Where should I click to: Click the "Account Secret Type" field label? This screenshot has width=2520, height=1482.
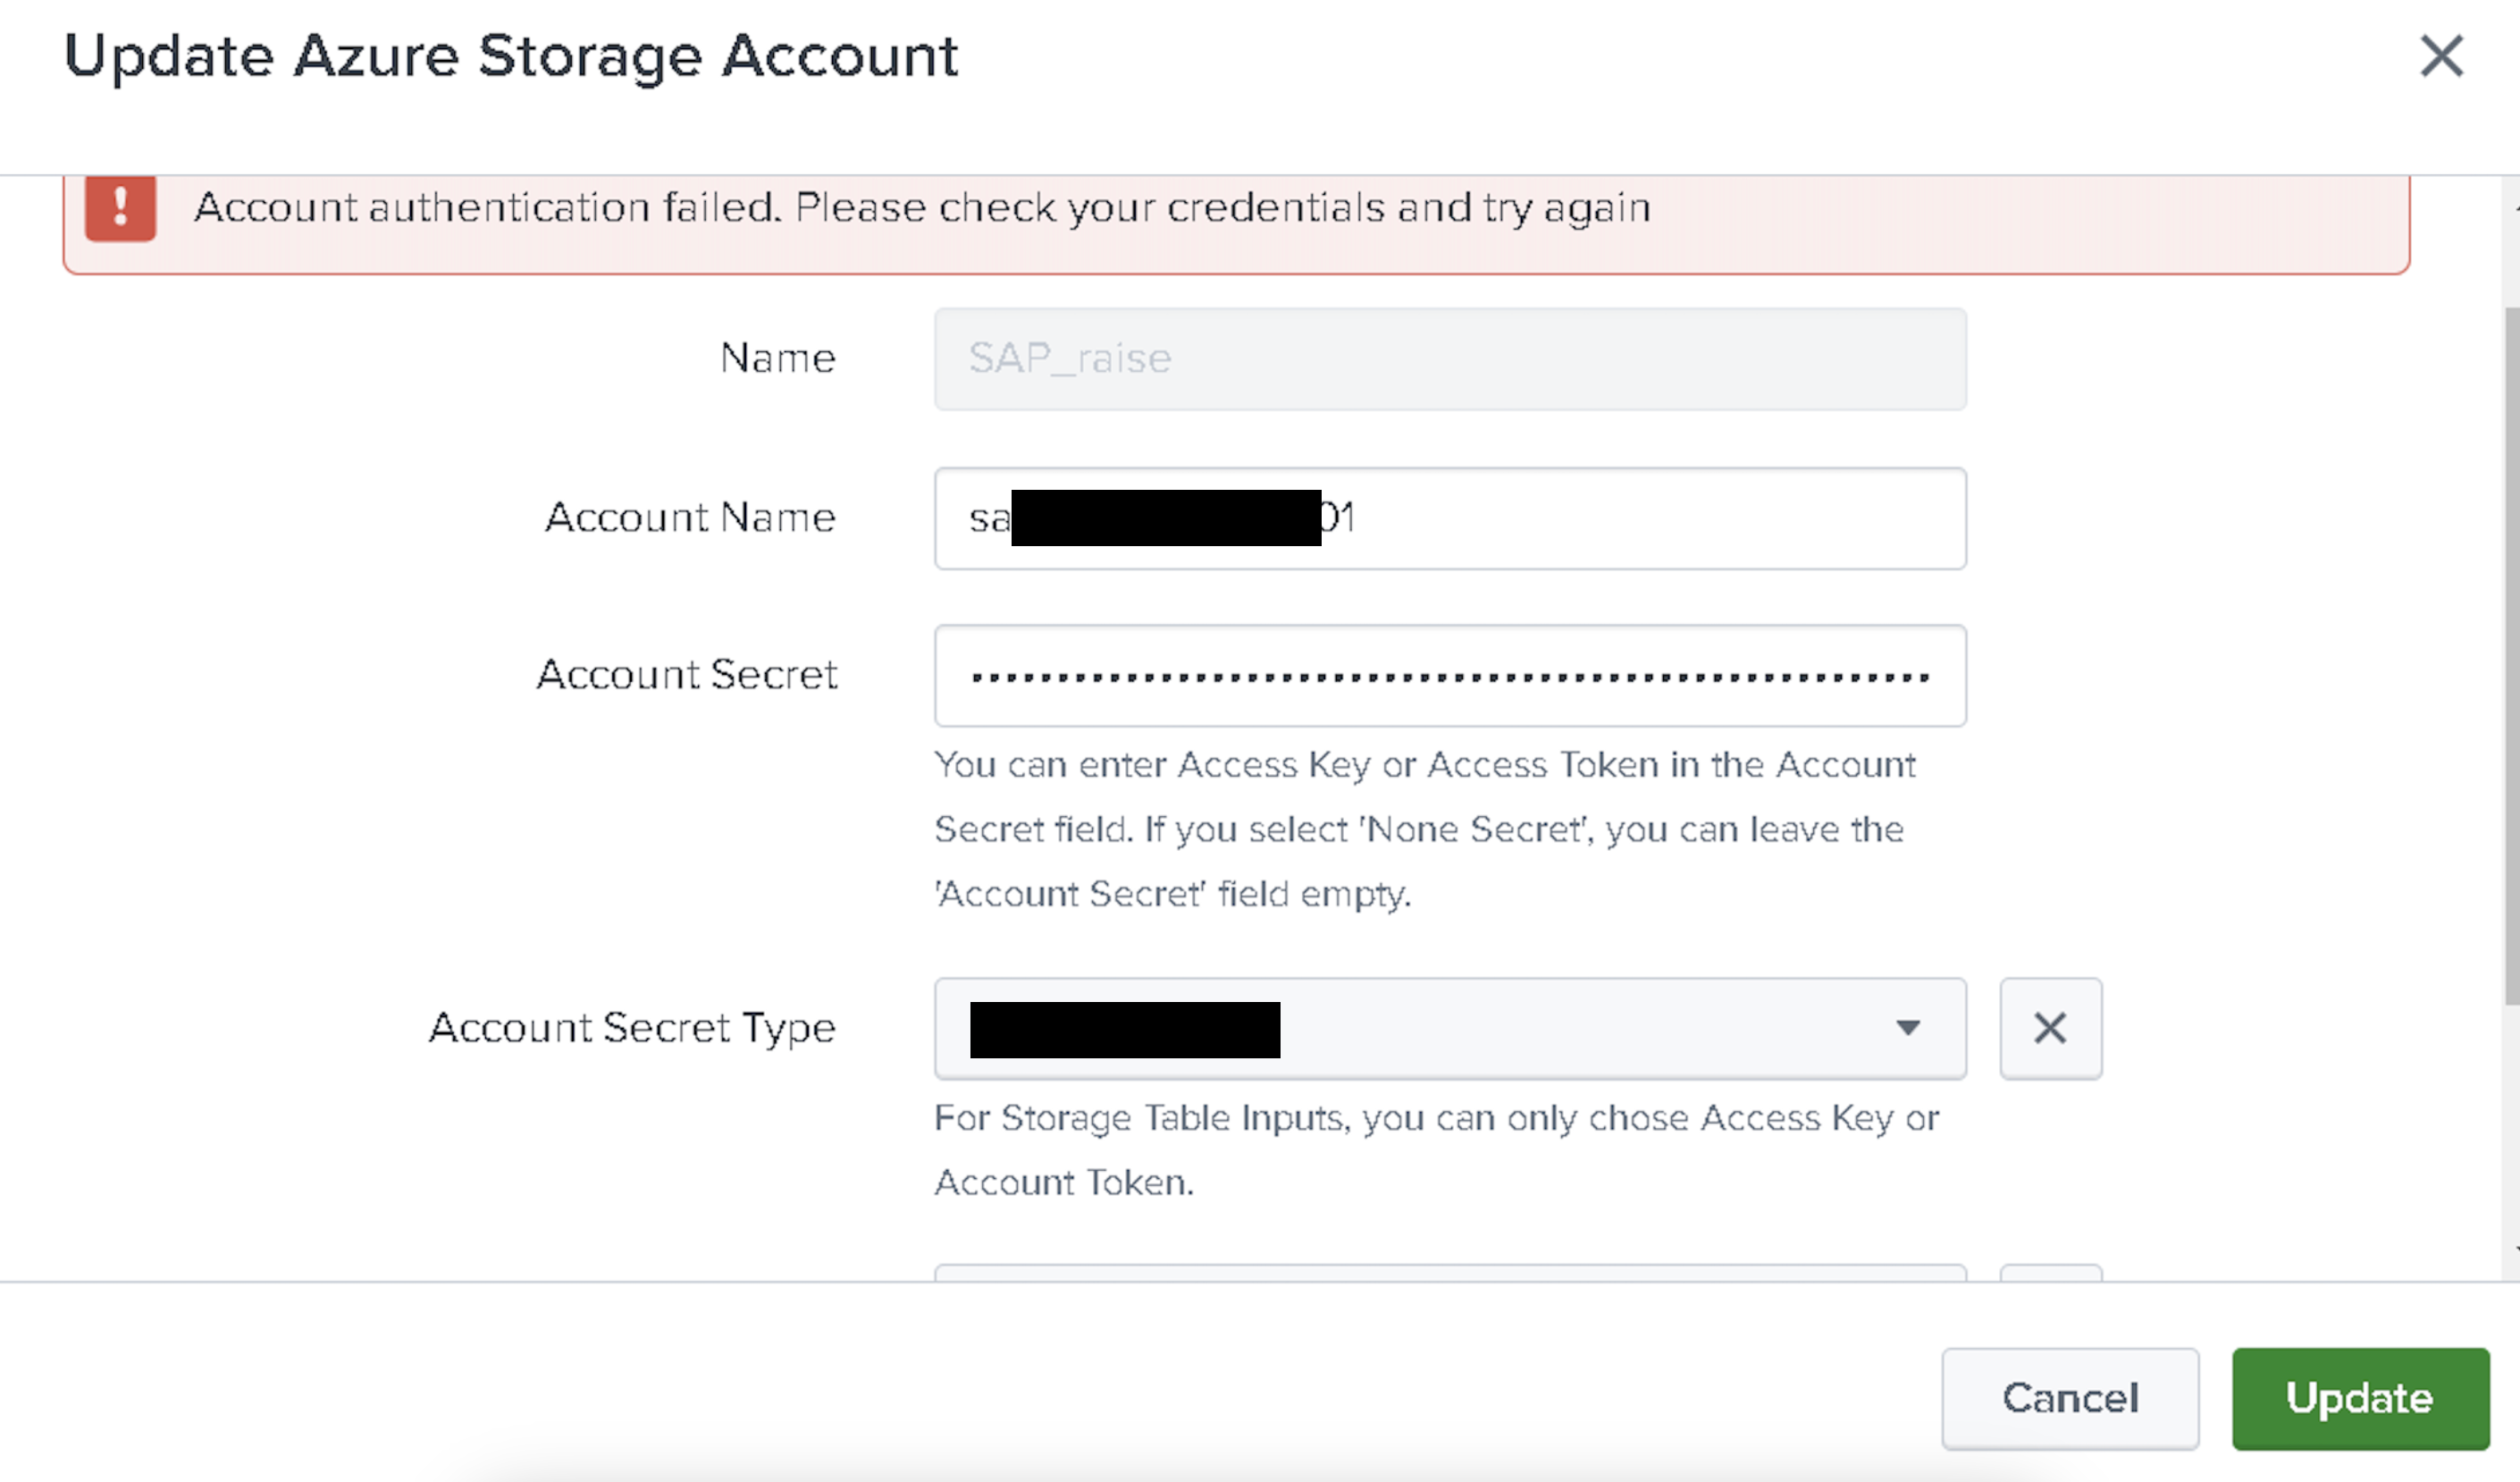coord(632,1028)
